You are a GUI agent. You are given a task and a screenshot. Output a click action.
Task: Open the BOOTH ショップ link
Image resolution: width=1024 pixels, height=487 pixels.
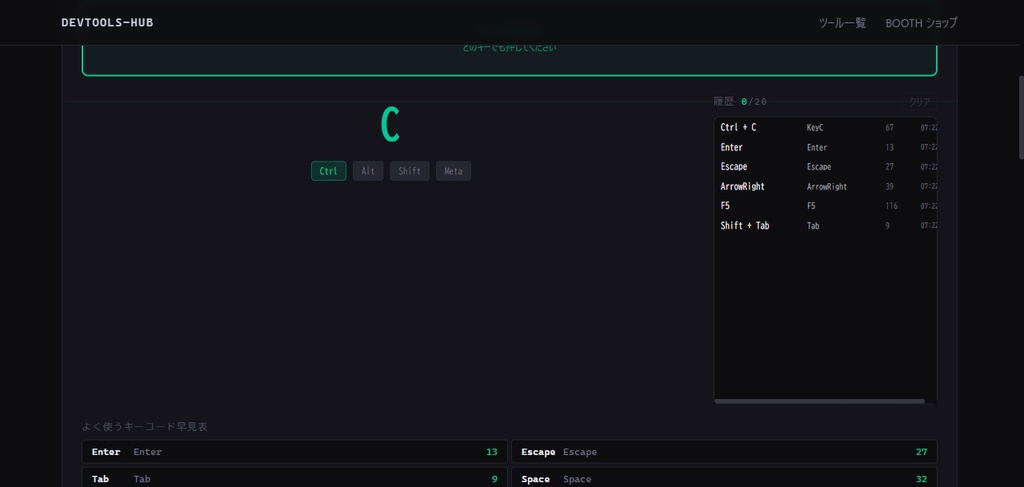[x=921, y=23]
